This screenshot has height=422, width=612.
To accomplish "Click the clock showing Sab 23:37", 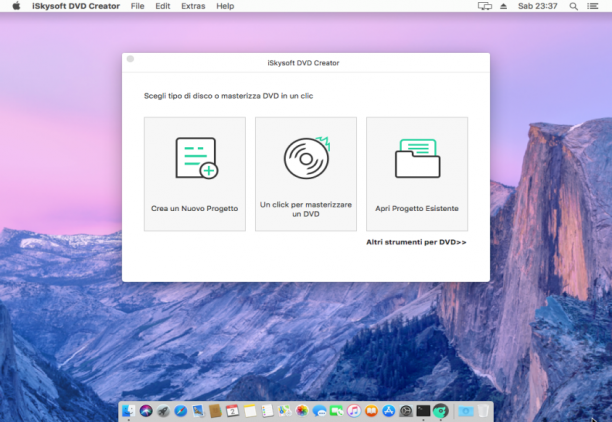I will tap(537, 6).
